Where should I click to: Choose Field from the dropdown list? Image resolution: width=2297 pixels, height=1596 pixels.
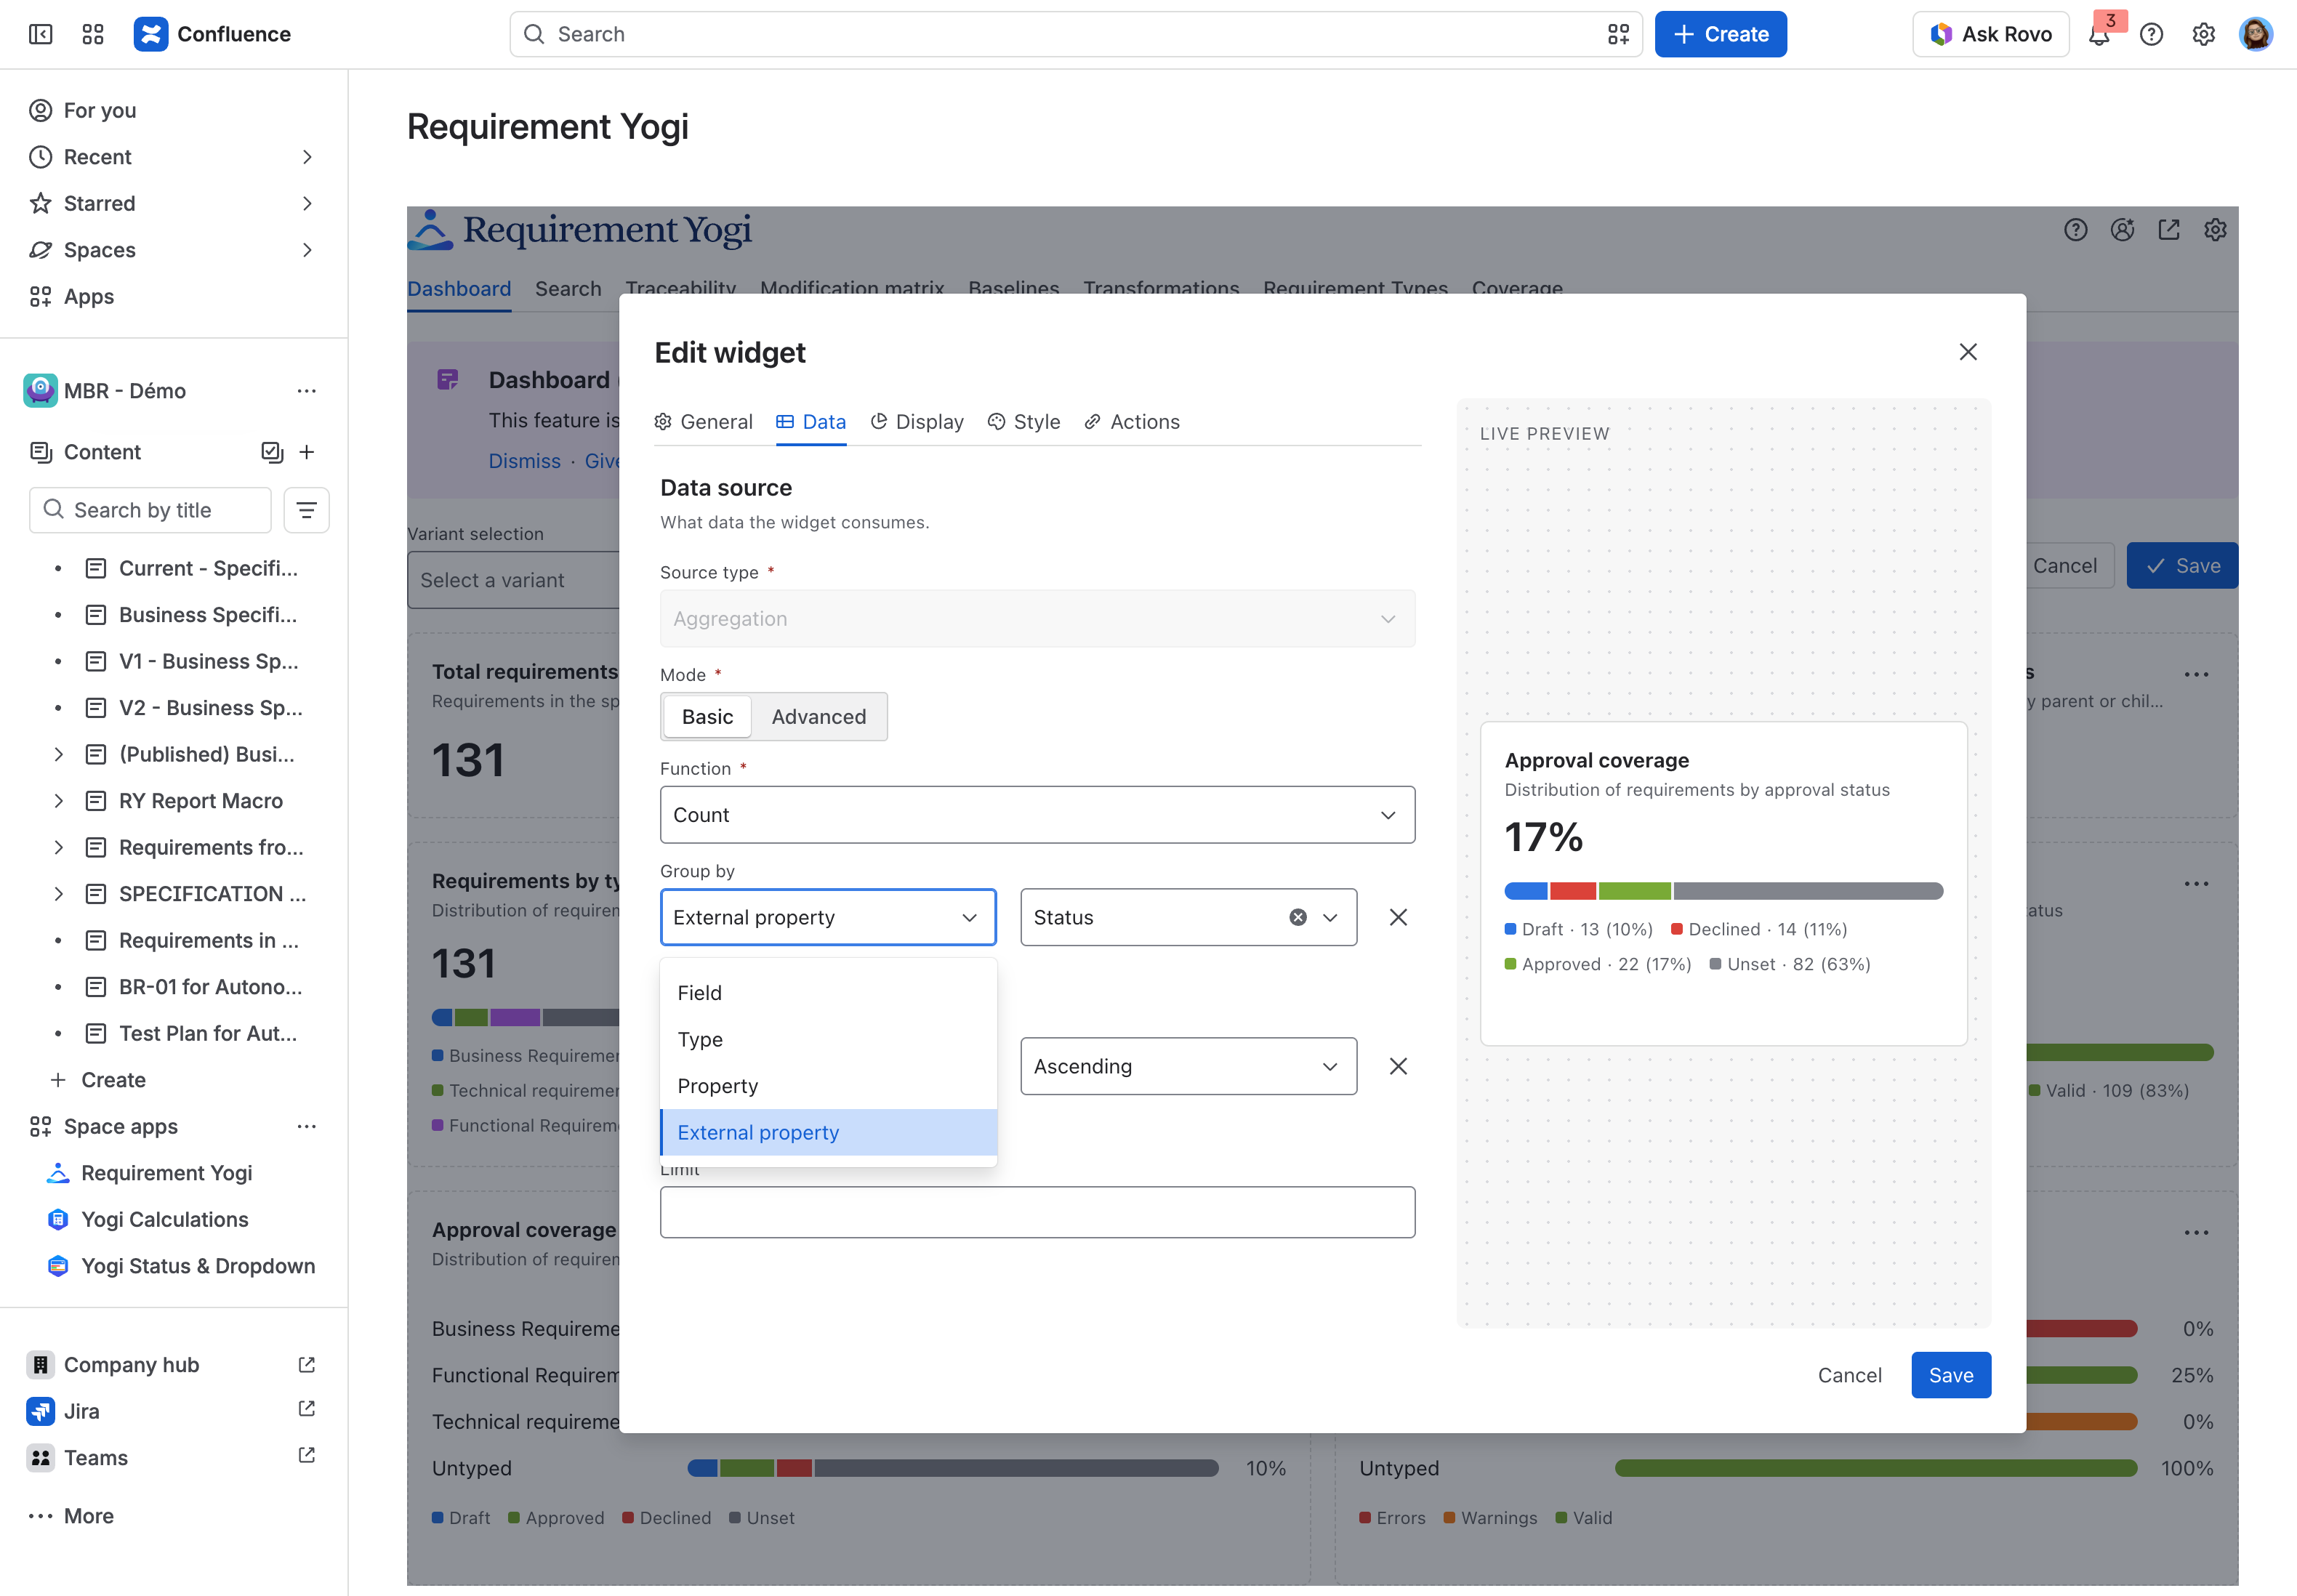click(x=828, y=993)
